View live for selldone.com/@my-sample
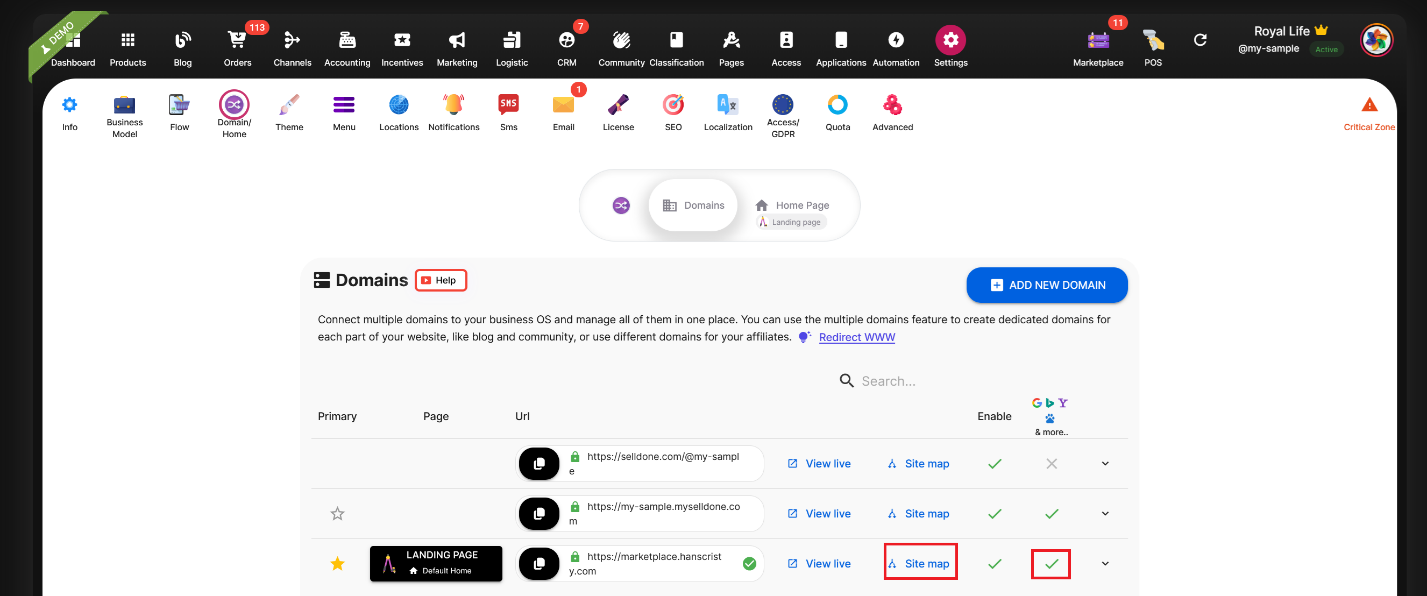The height and width of the screenshot is (596, 1427). coord(819,464)
